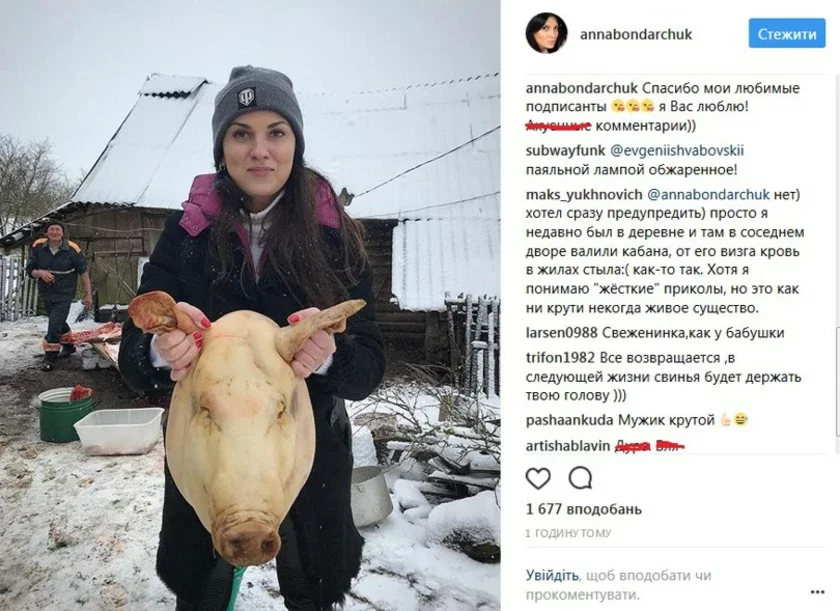Open pashaankuda commenter profile

[x=569, y=420]
